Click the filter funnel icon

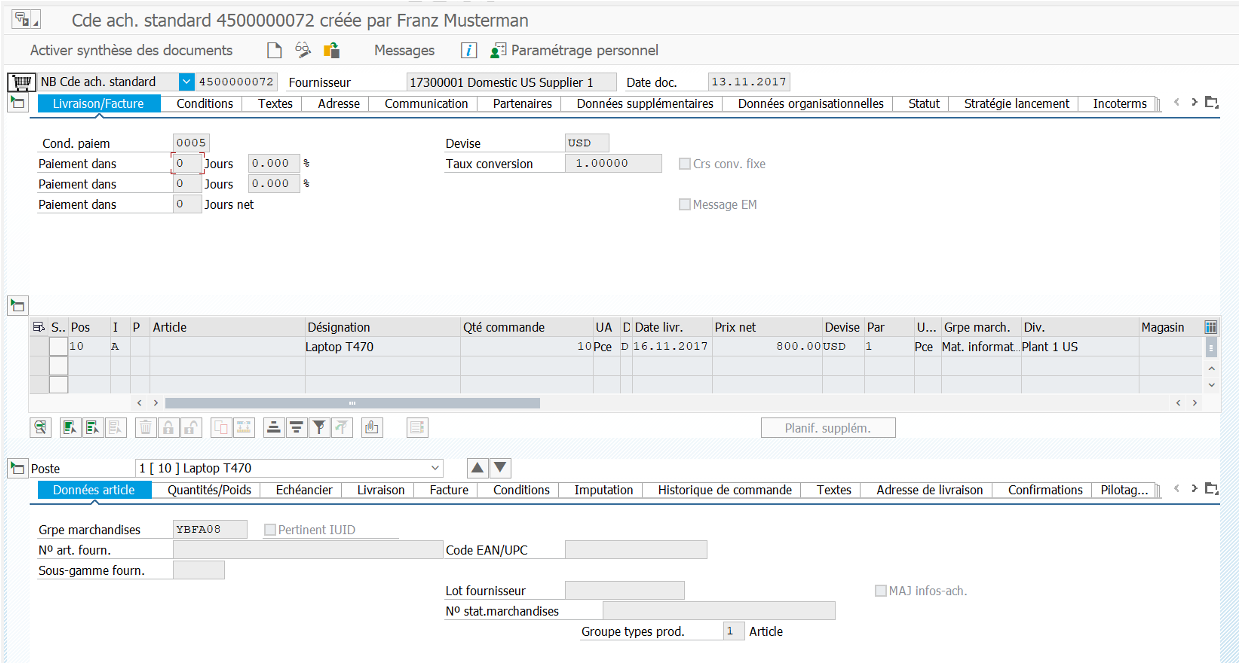coord(319,428)
